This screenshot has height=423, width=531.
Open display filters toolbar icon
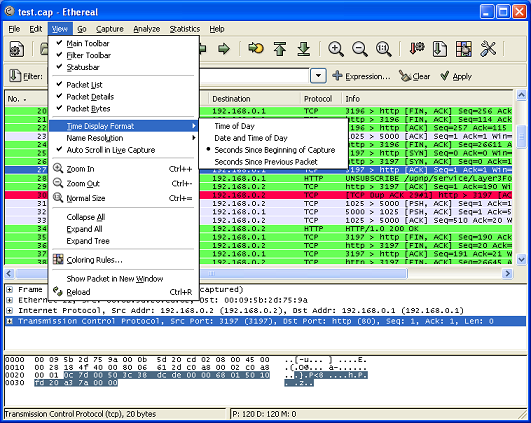pyautogui.click(x=440, y=49)
